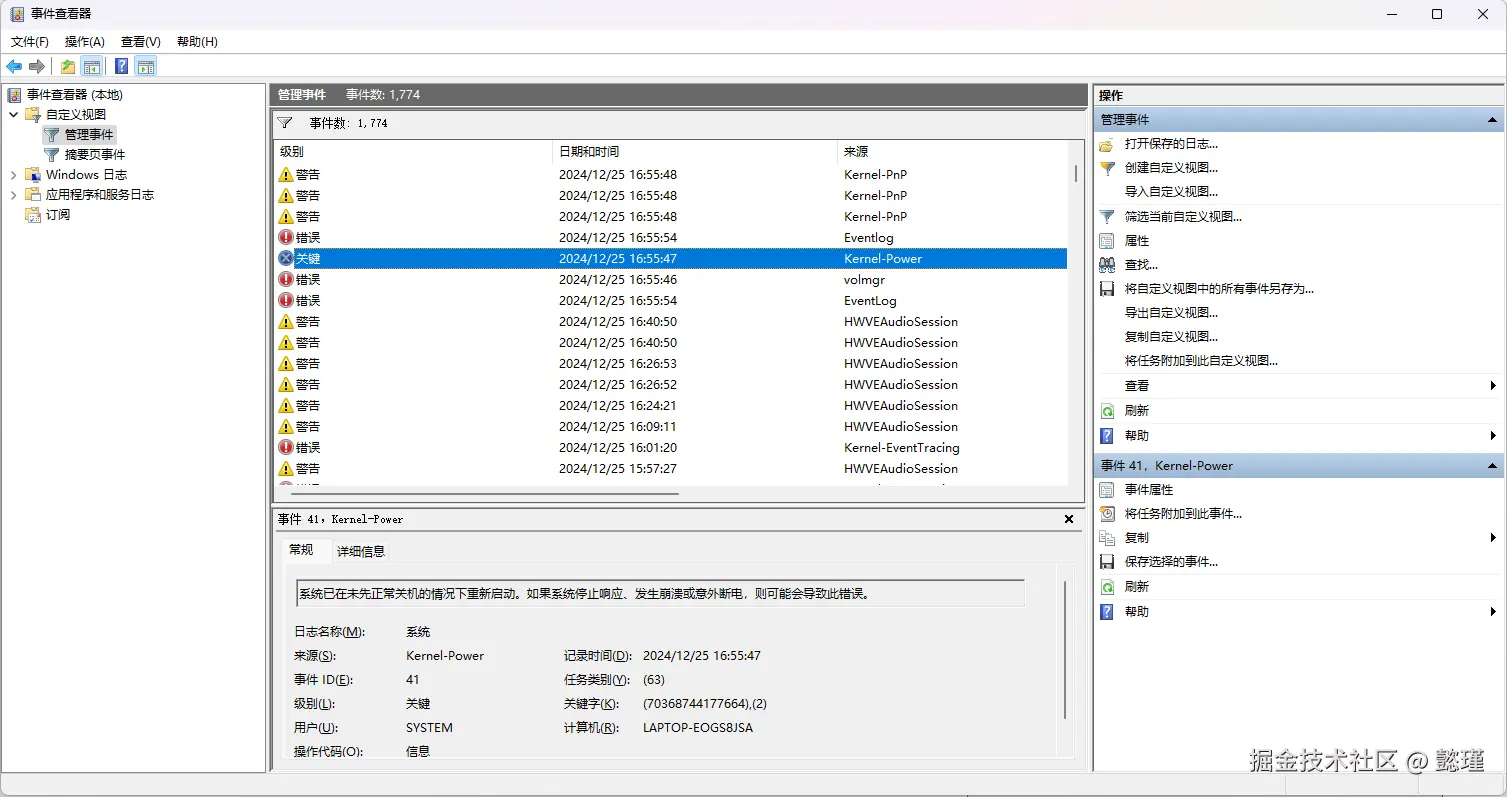This screenshot has width=1507, height=797.
Task: Select the HWVEAudioSession row at 16:24:21
Action: click(x=671, y=406)
